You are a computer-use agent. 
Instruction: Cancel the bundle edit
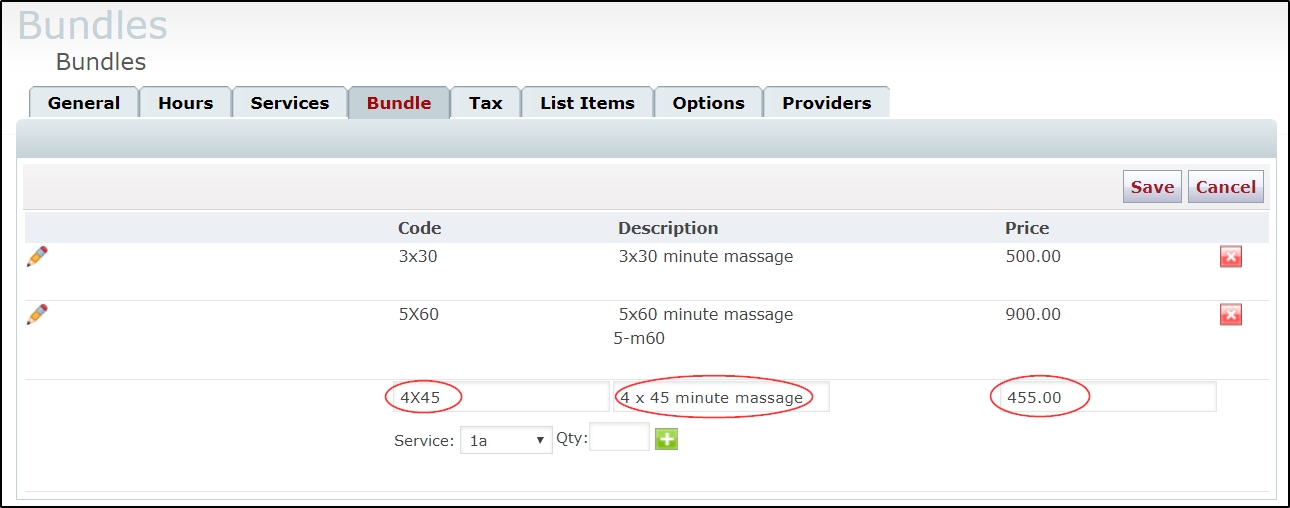pos(1226,187)
